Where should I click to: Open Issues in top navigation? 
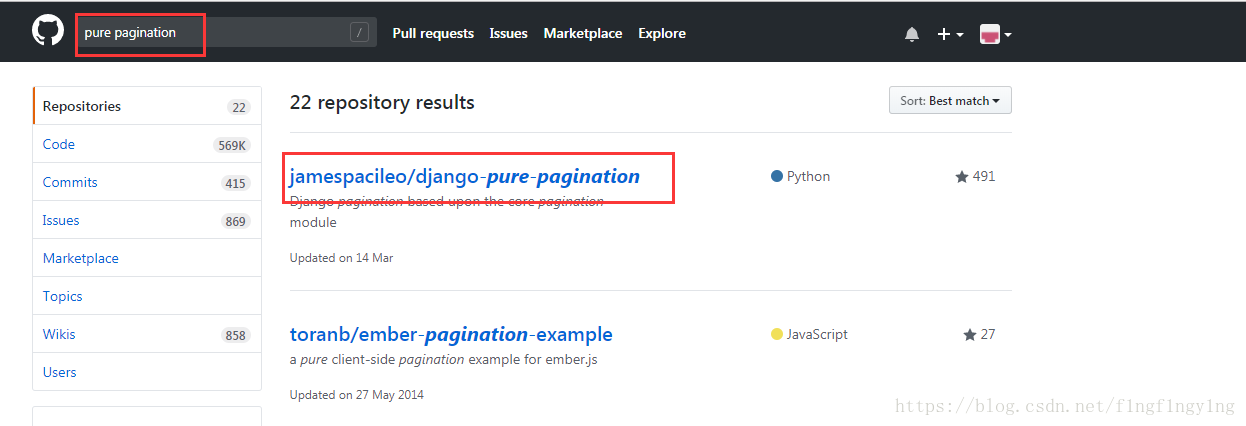(508, 33)
